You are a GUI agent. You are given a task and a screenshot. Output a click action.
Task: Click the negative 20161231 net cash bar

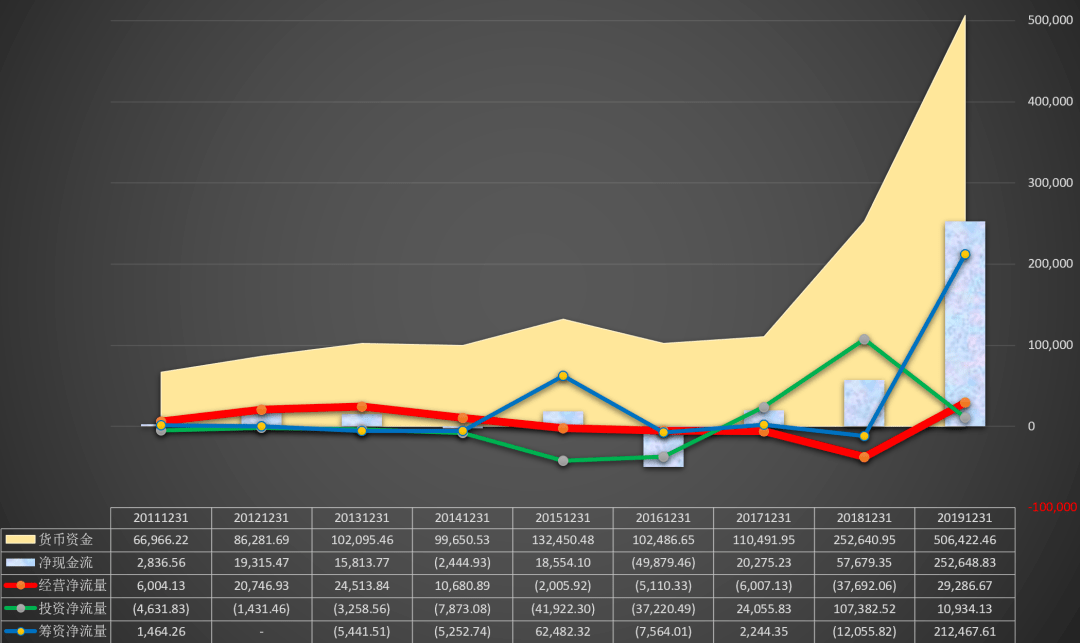click(x=663, y=447)
